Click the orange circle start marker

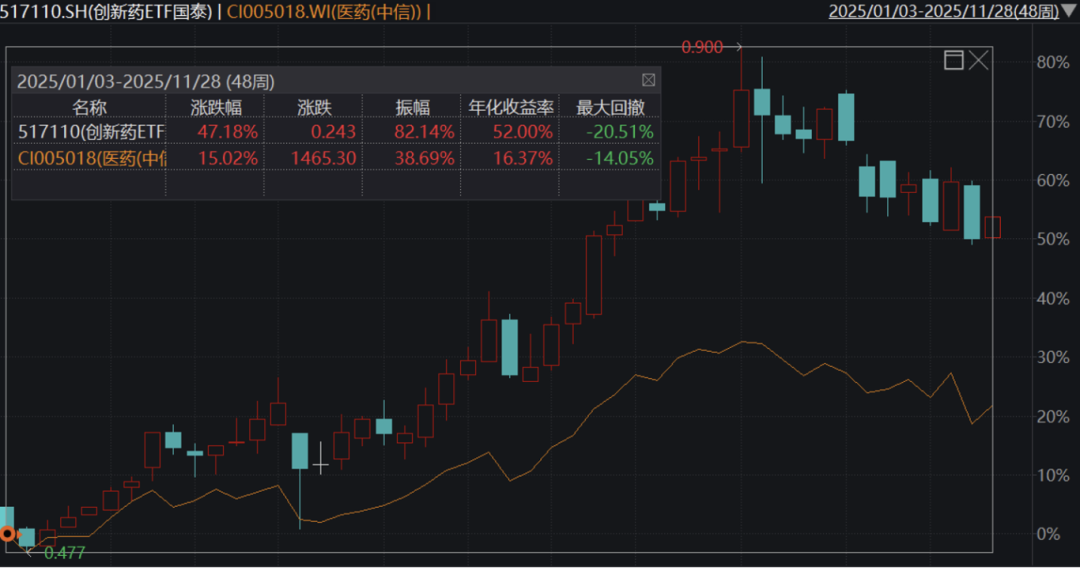coord(8,534)
